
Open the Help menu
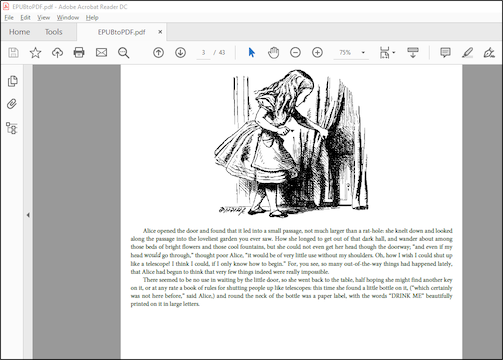point(92,17)
